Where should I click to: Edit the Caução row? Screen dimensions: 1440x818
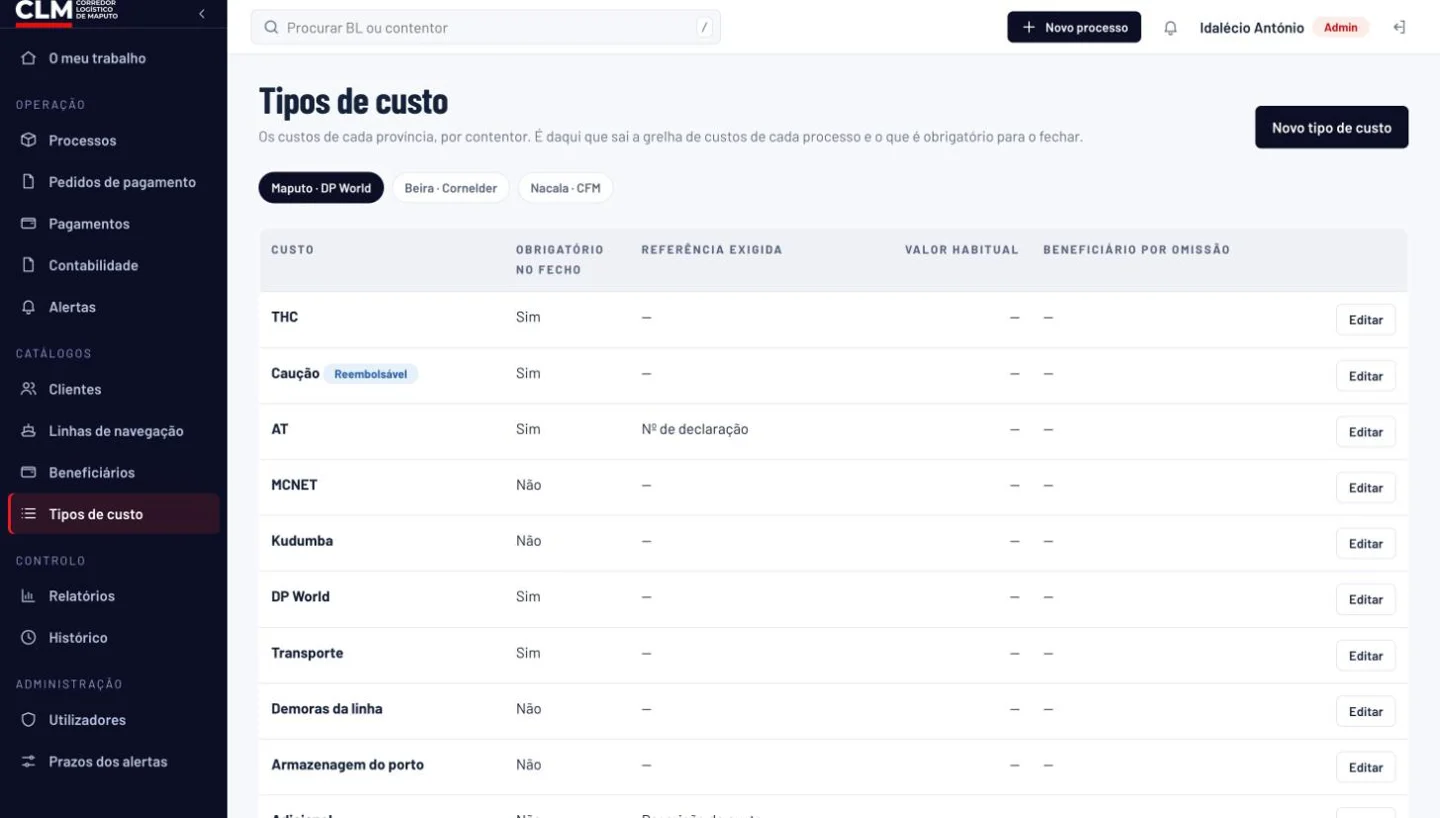click(x=1365, y=376)
